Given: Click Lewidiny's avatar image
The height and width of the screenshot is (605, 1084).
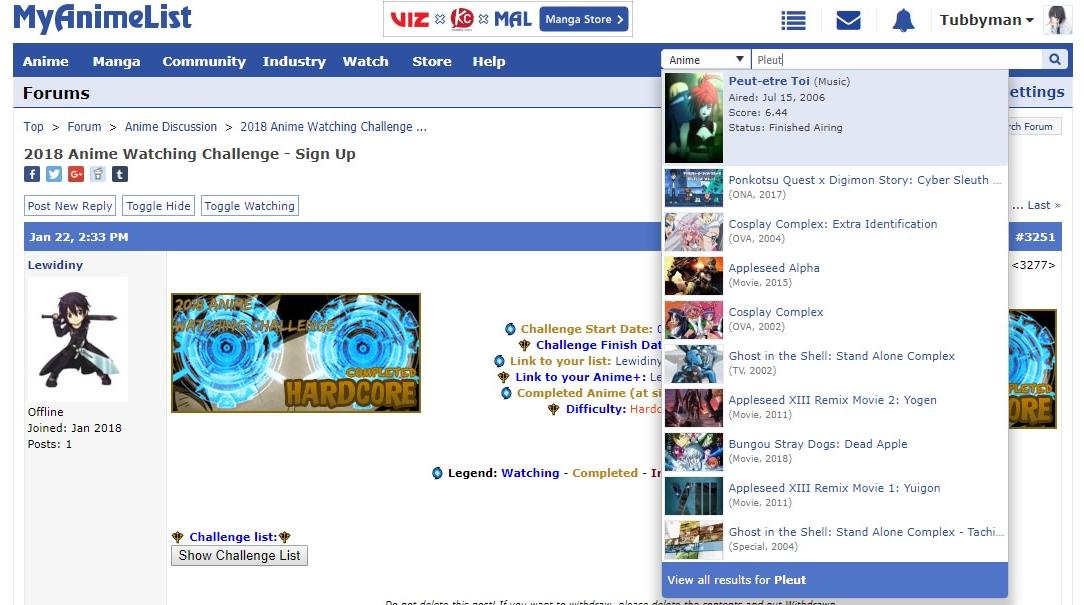Looking at the screenshot, I should pyautogui.click(x=77, y=339).
